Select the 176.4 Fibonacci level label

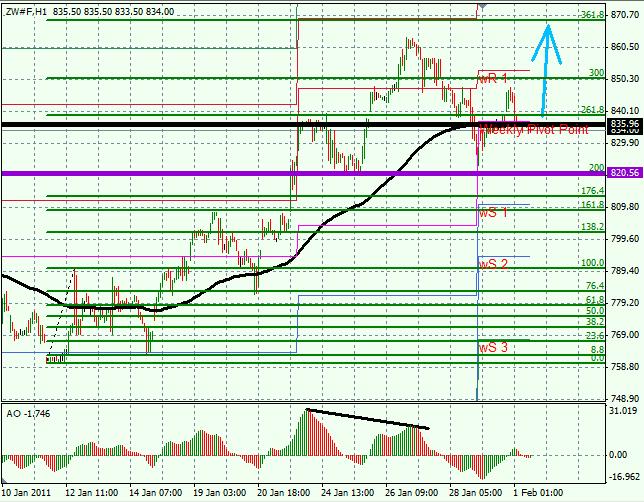593,191
